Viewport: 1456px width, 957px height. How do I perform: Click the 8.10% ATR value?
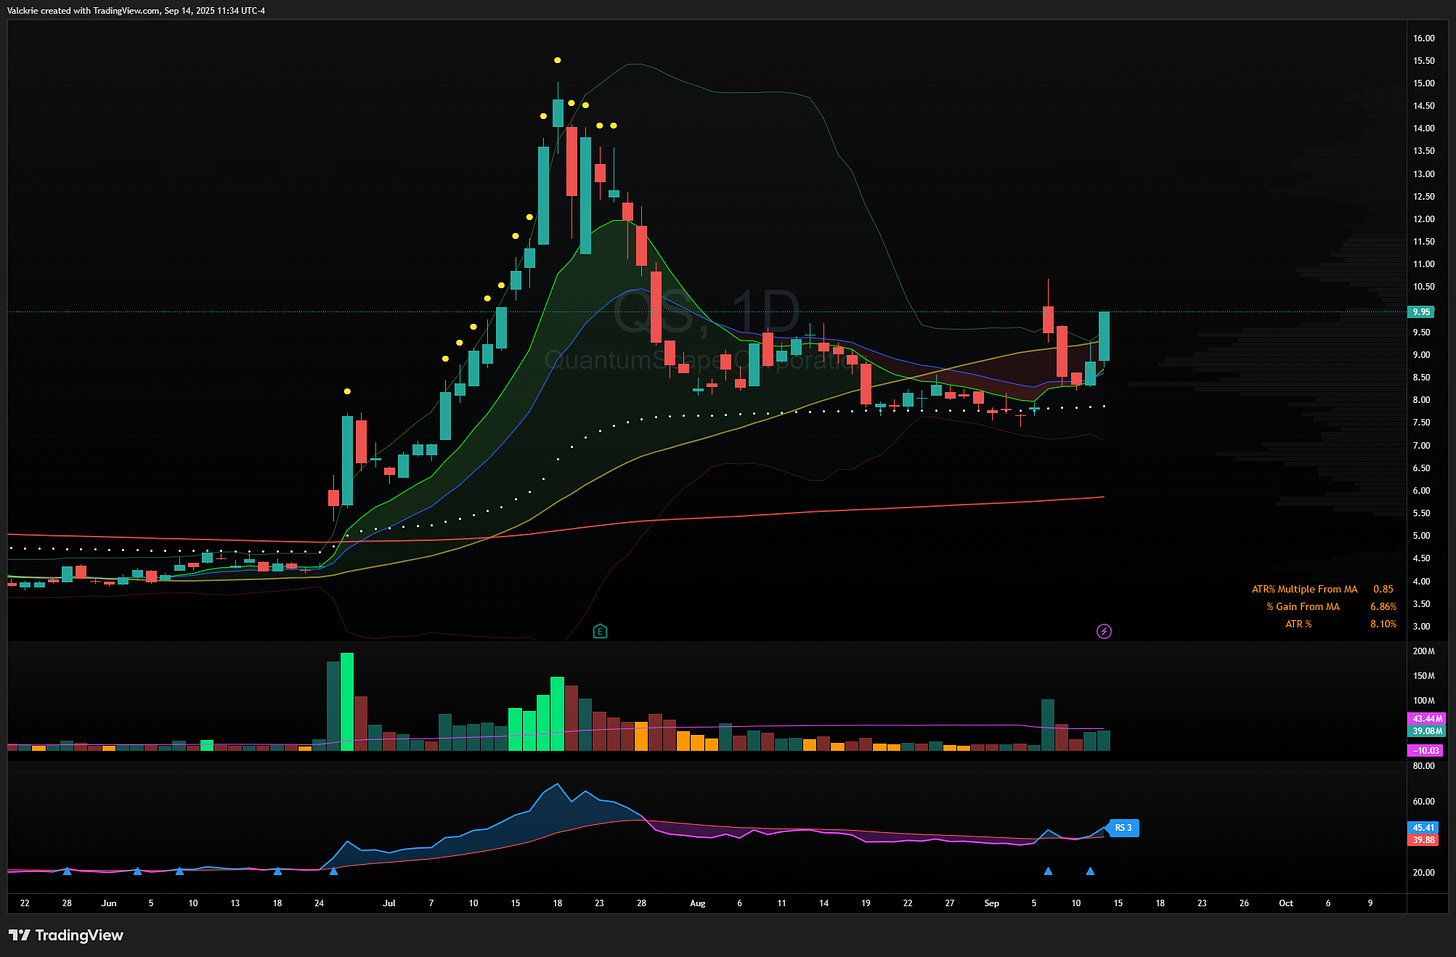tap(1383, 624)
